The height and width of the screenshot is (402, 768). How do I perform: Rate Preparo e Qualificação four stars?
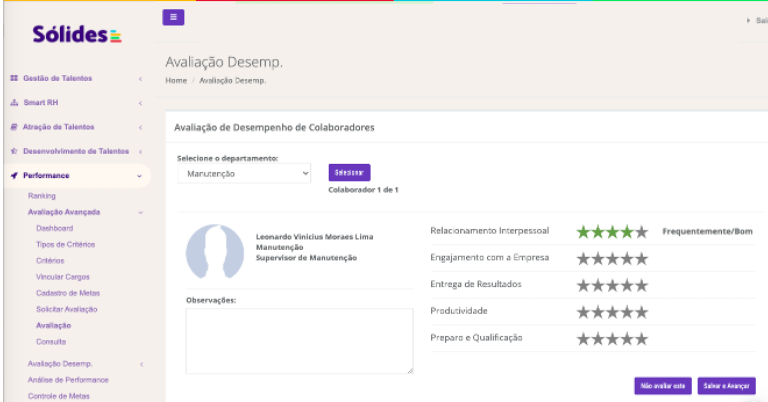[627, 339]
